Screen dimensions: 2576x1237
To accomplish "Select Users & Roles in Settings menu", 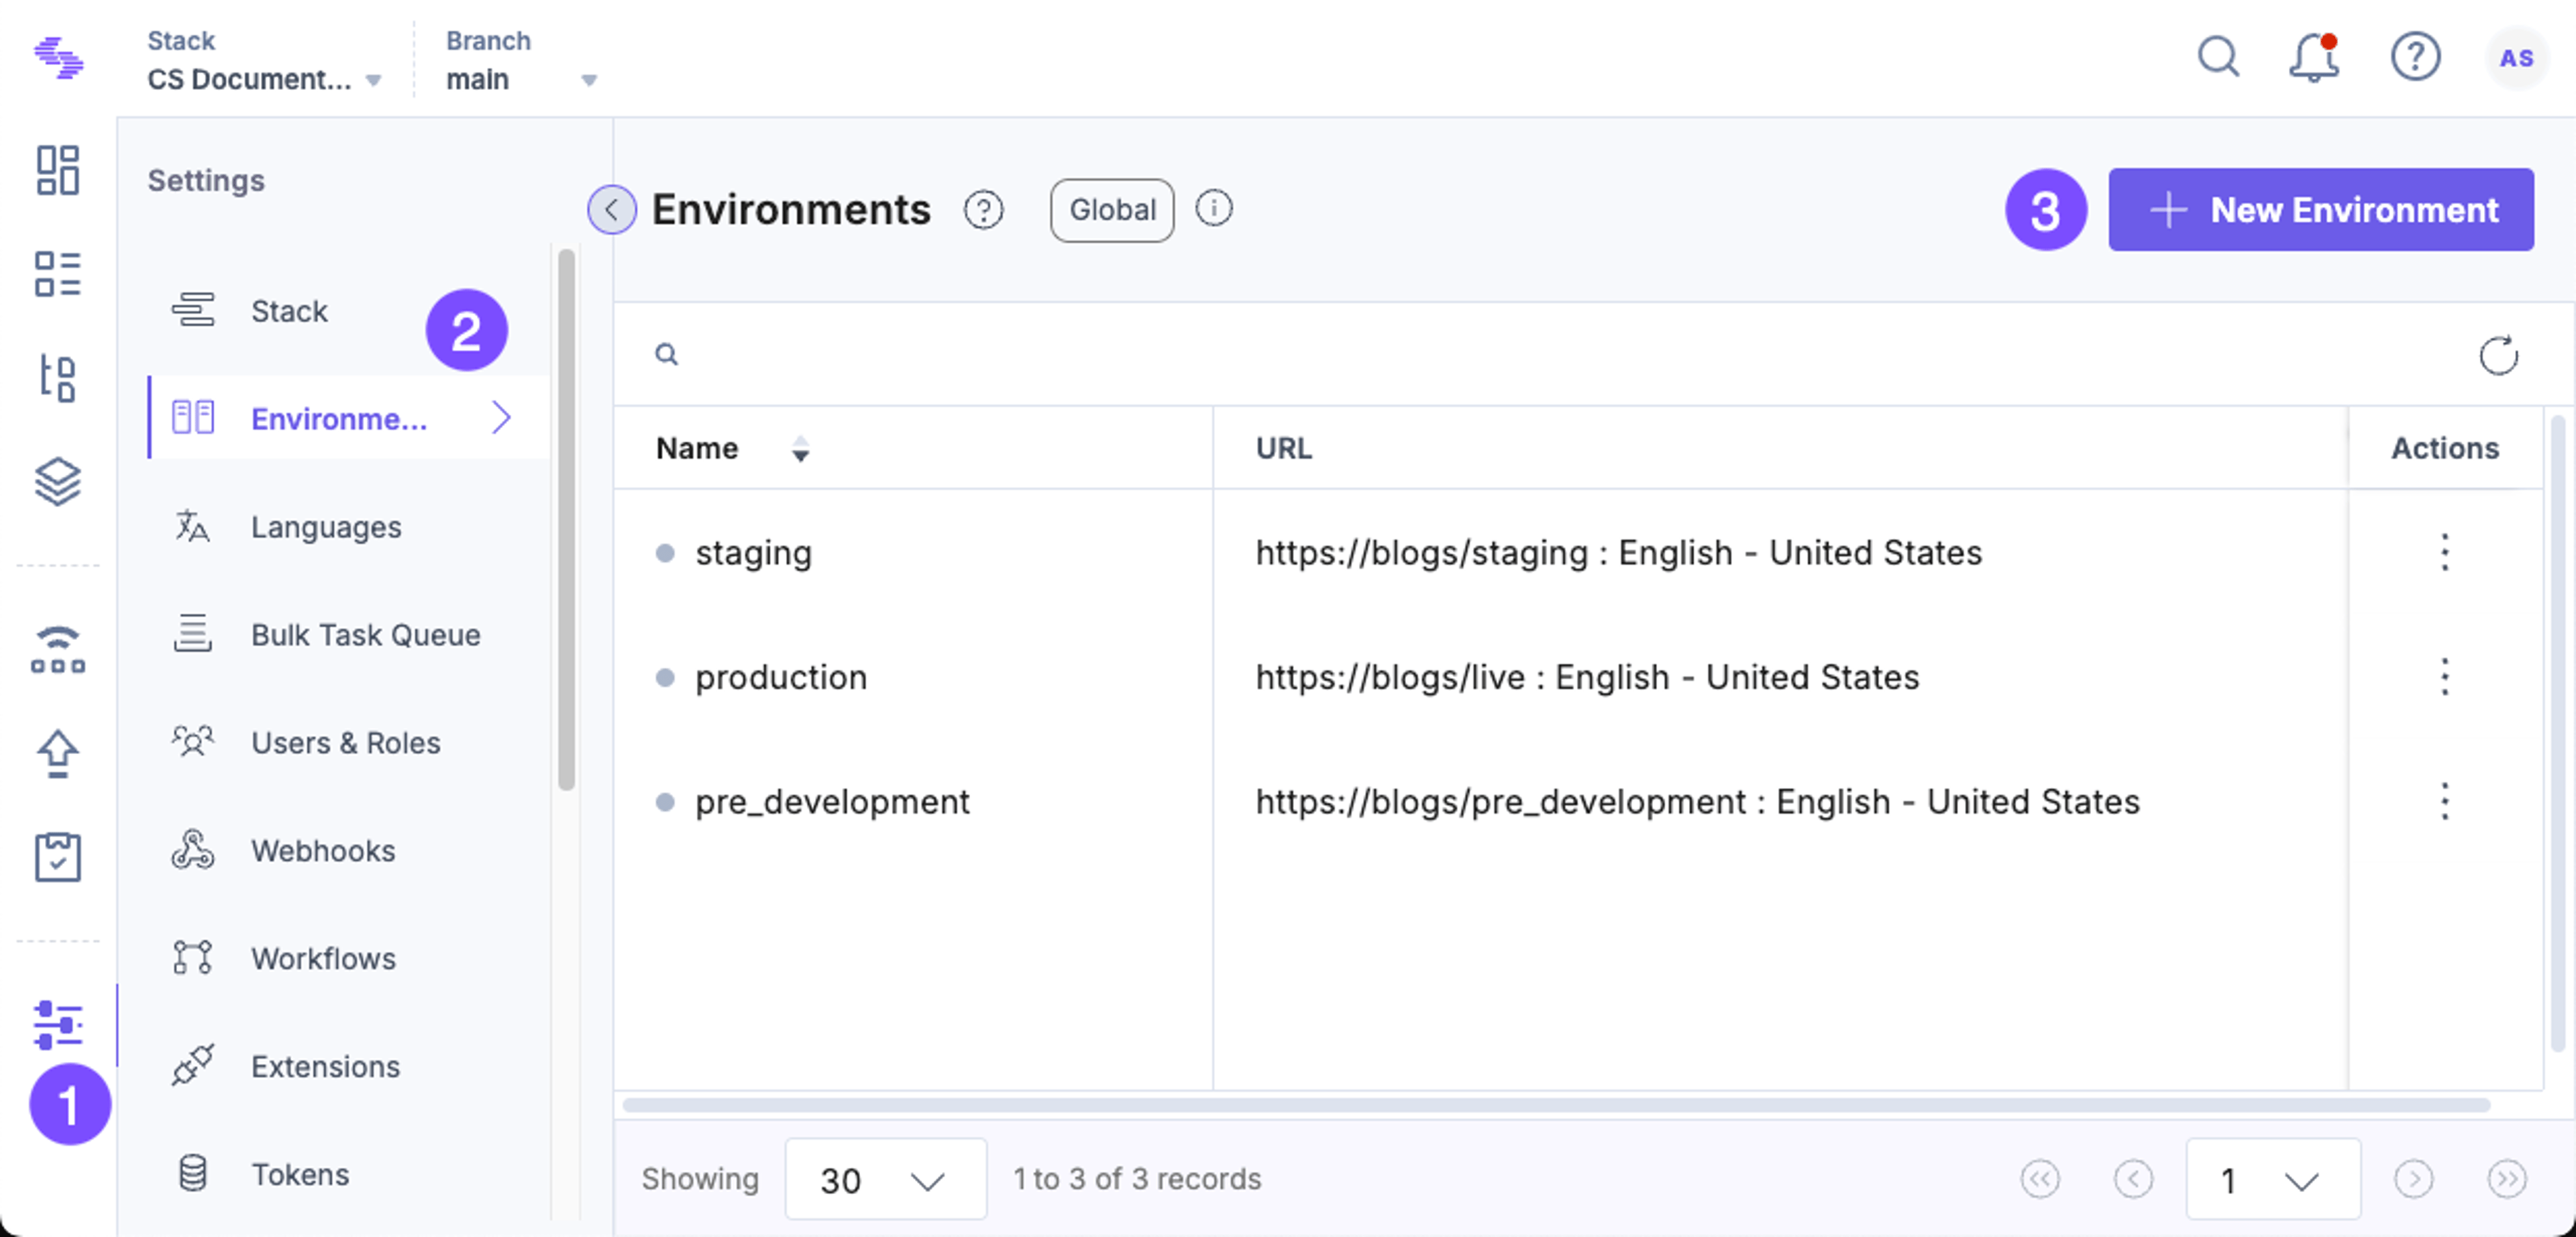I will click(x=348, y=742).
